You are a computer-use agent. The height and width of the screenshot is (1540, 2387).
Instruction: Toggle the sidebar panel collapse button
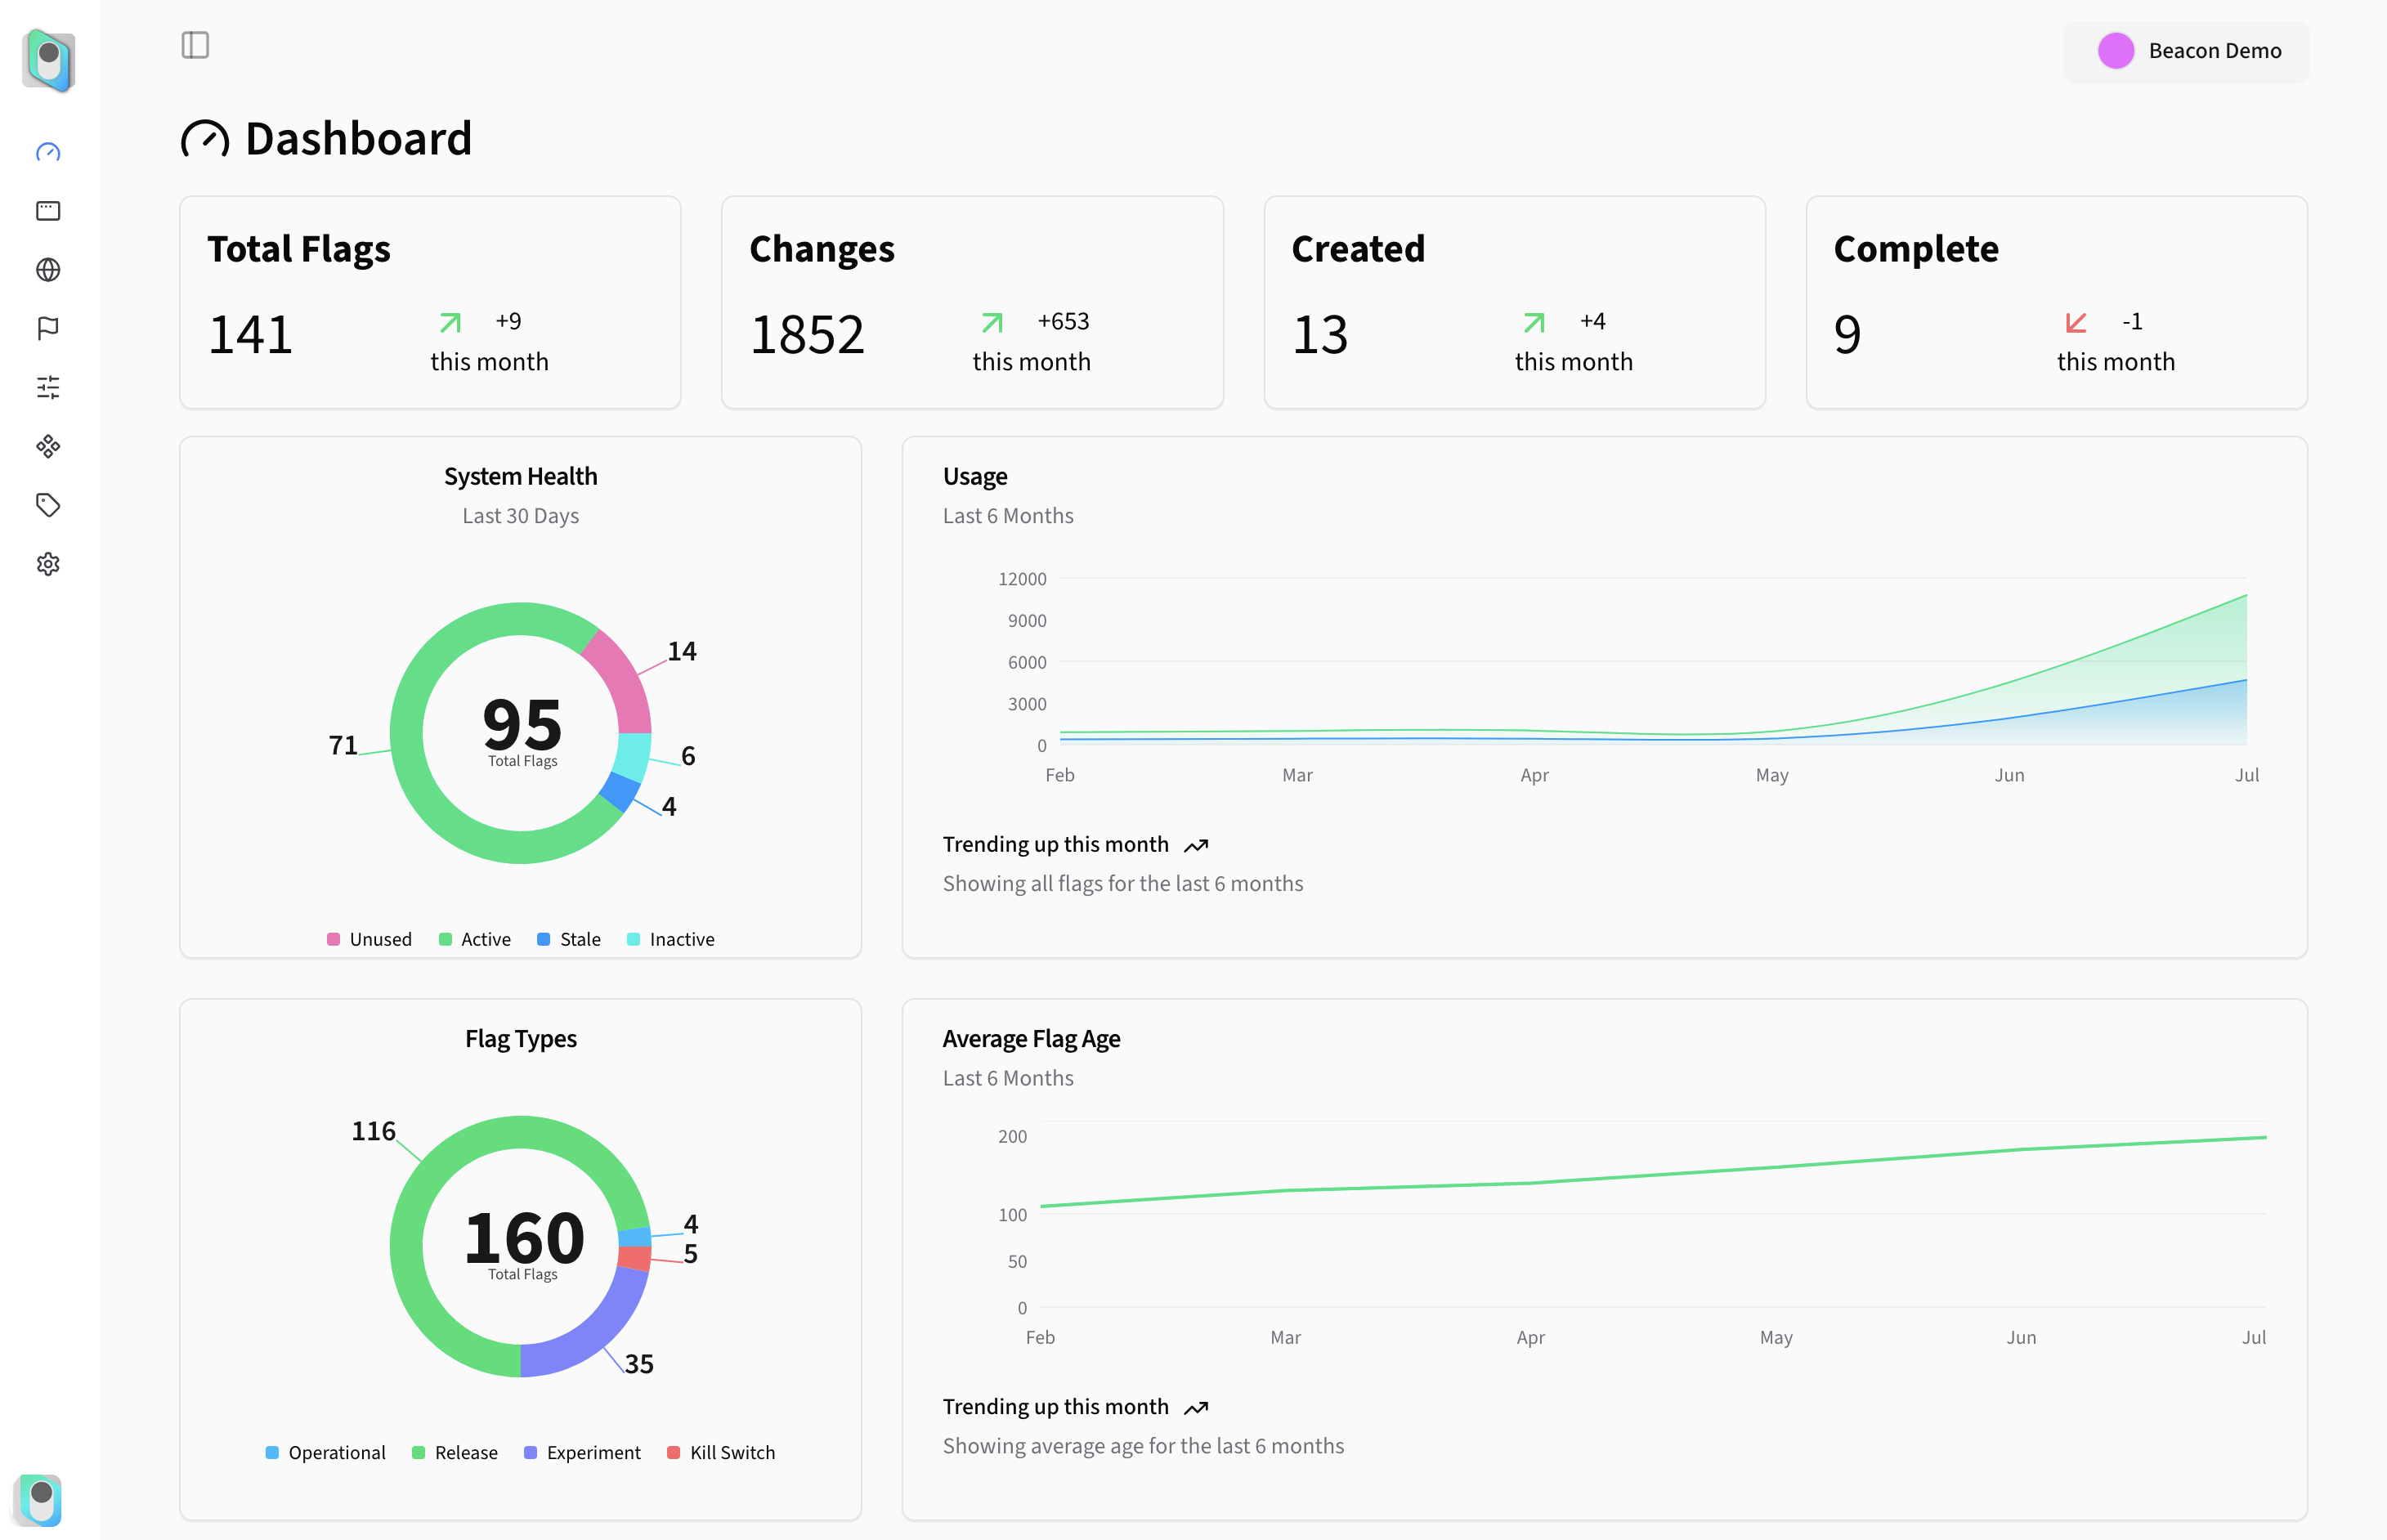coord(195,45)
